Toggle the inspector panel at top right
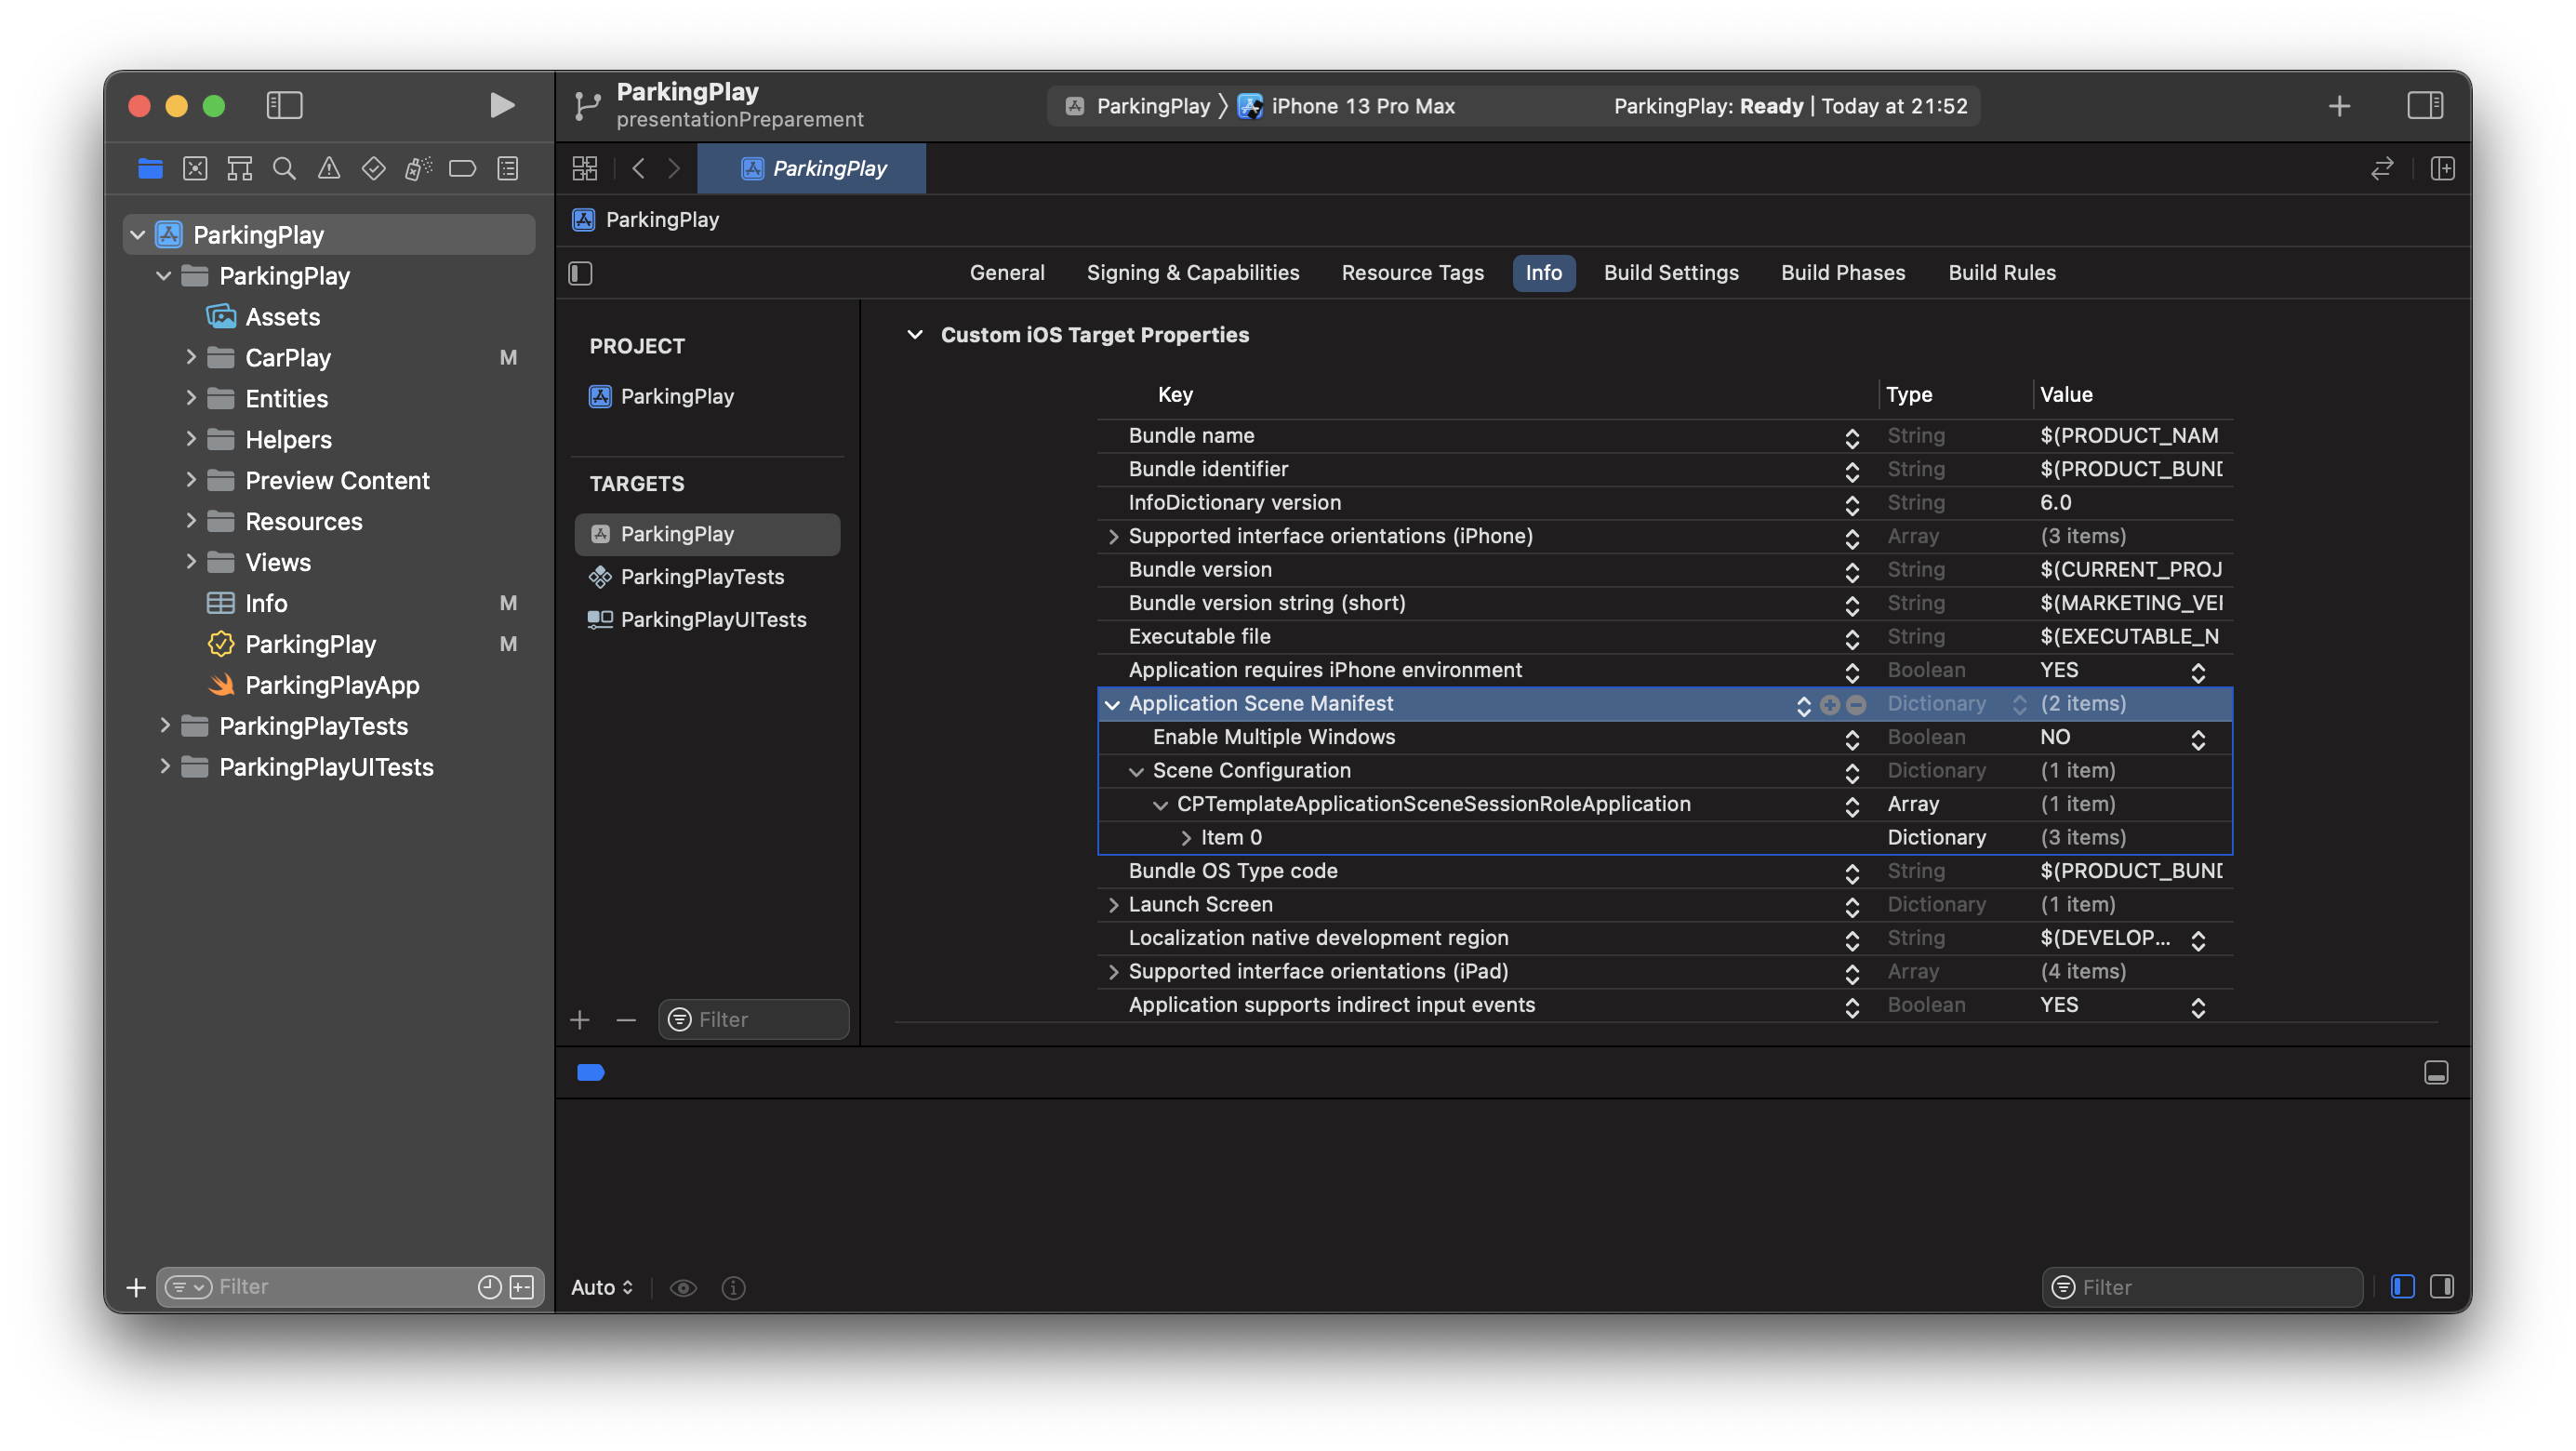The height and width of the screenshot is (1451, 2576). point(2424,105)
